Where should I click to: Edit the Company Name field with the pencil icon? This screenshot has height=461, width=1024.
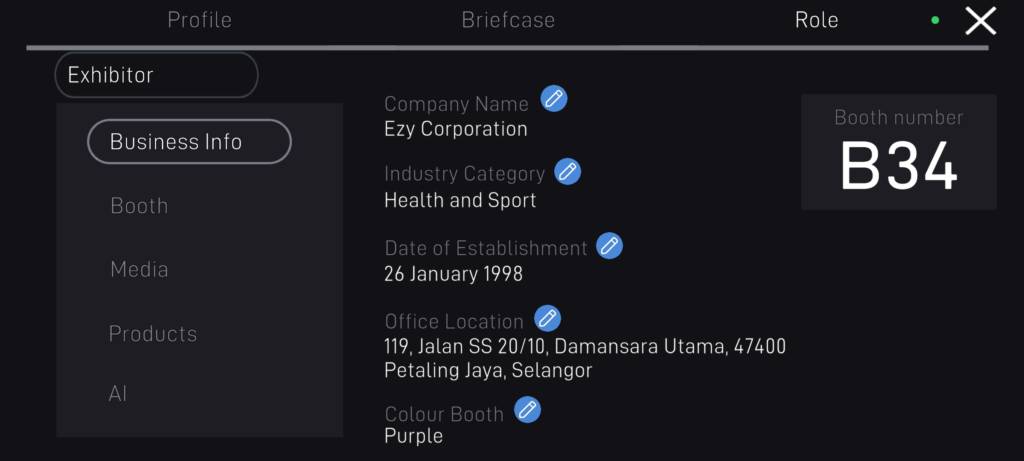point(554,99)
